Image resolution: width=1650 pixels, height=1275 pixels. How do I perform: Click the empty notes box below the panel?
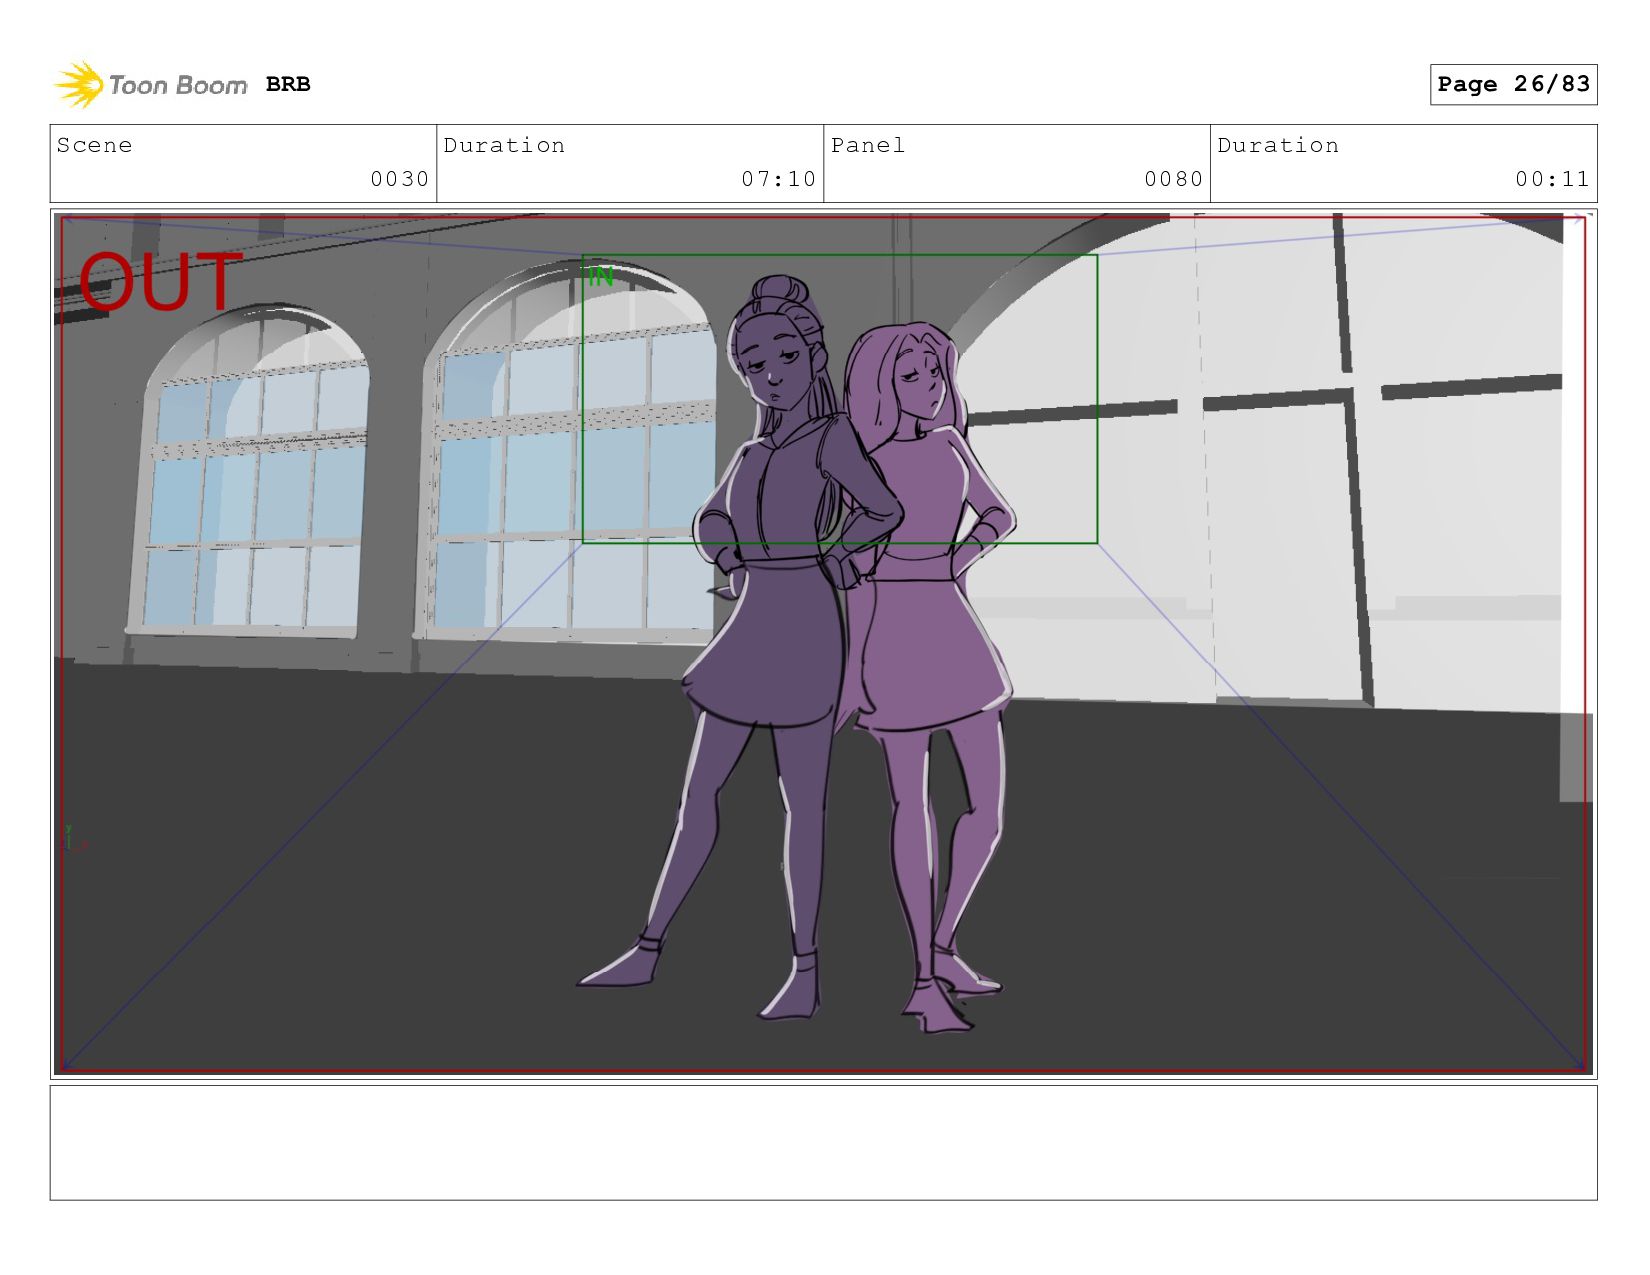(823, 1143)
